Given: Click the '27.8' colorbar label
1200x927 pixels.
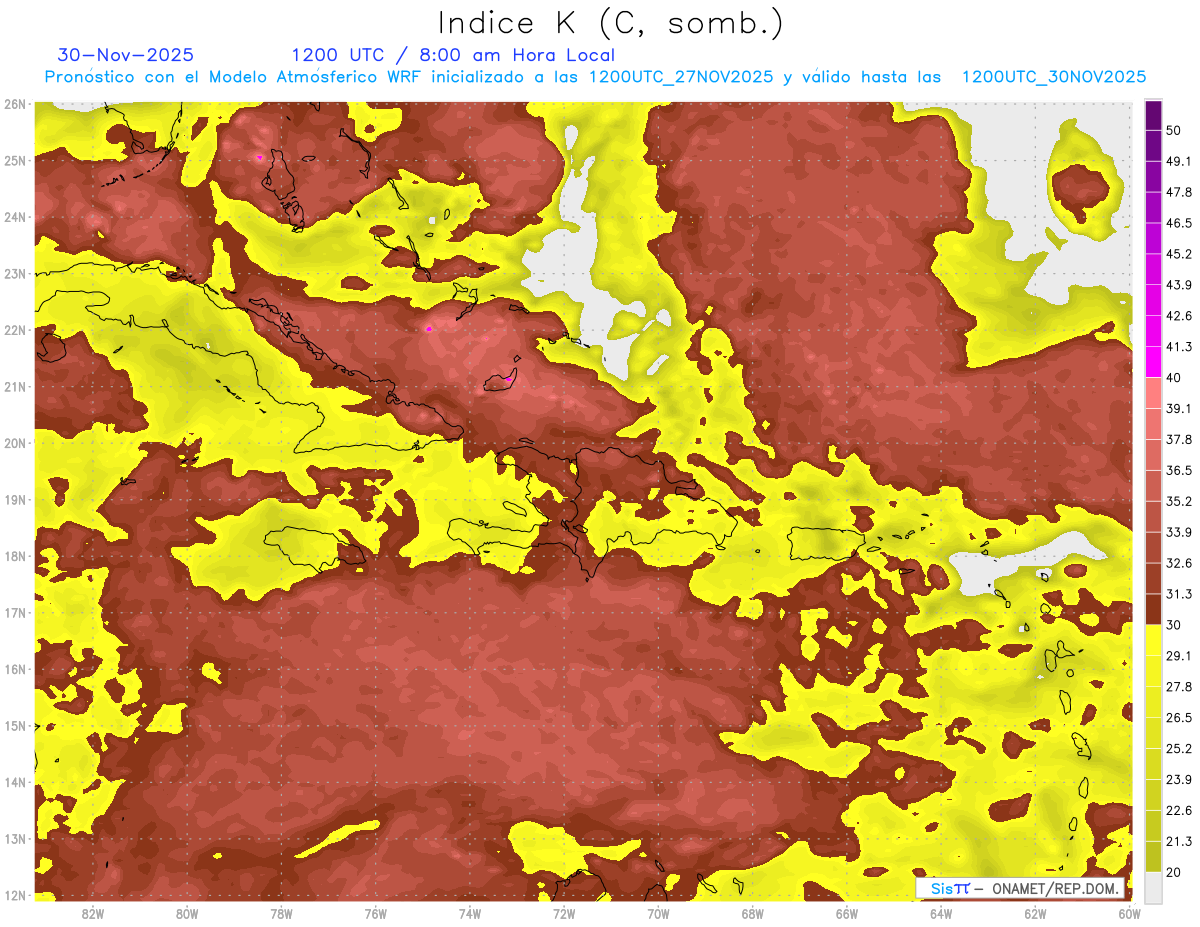Looking at the screenshot, I should click(1177, 687).
